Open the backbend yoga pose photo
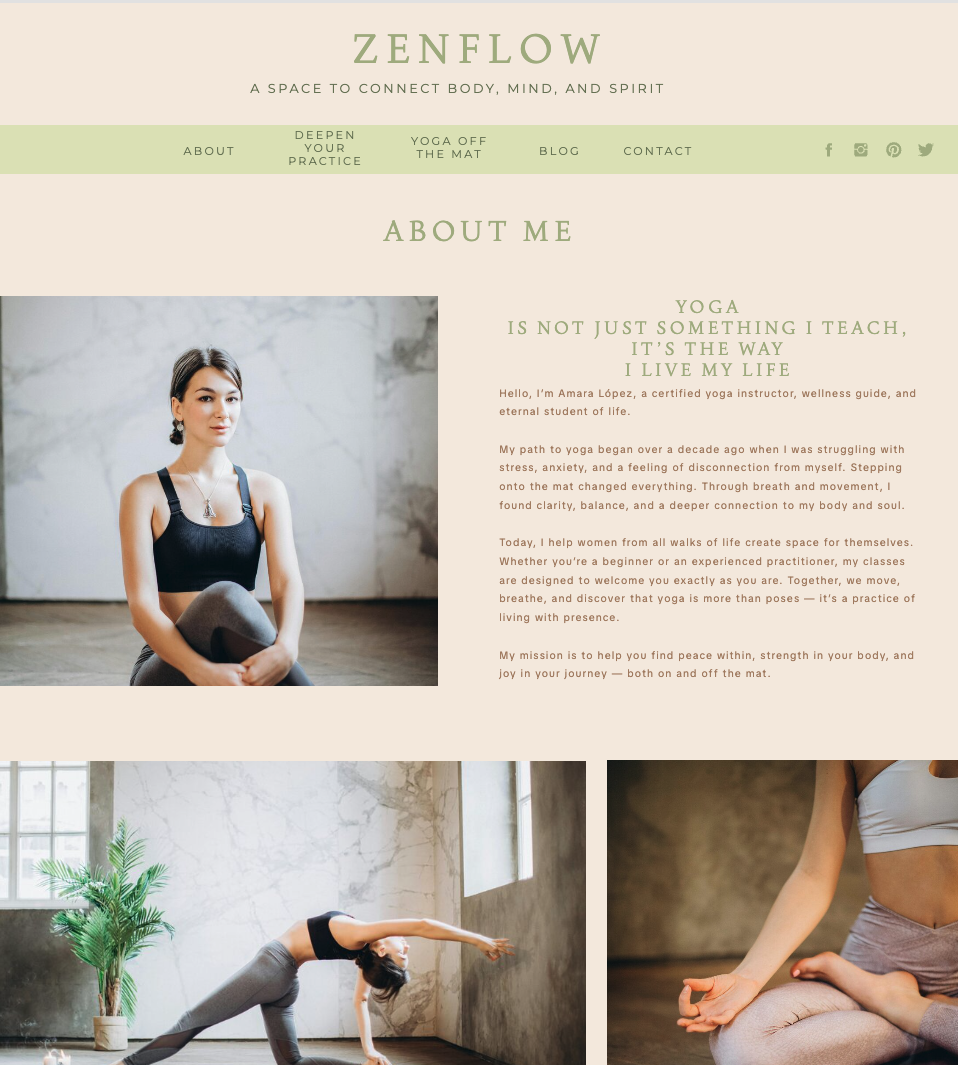958x1065 pixels. [293, 913]
